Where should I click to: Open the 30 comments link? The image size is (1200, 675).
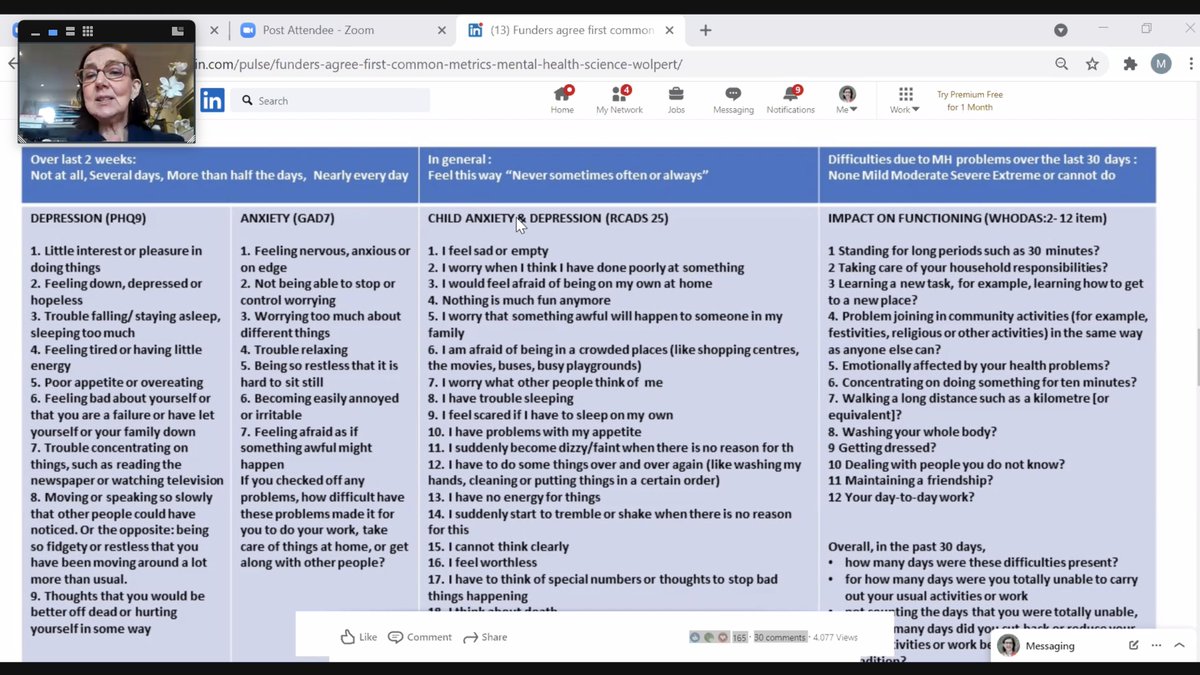(780, 637)
